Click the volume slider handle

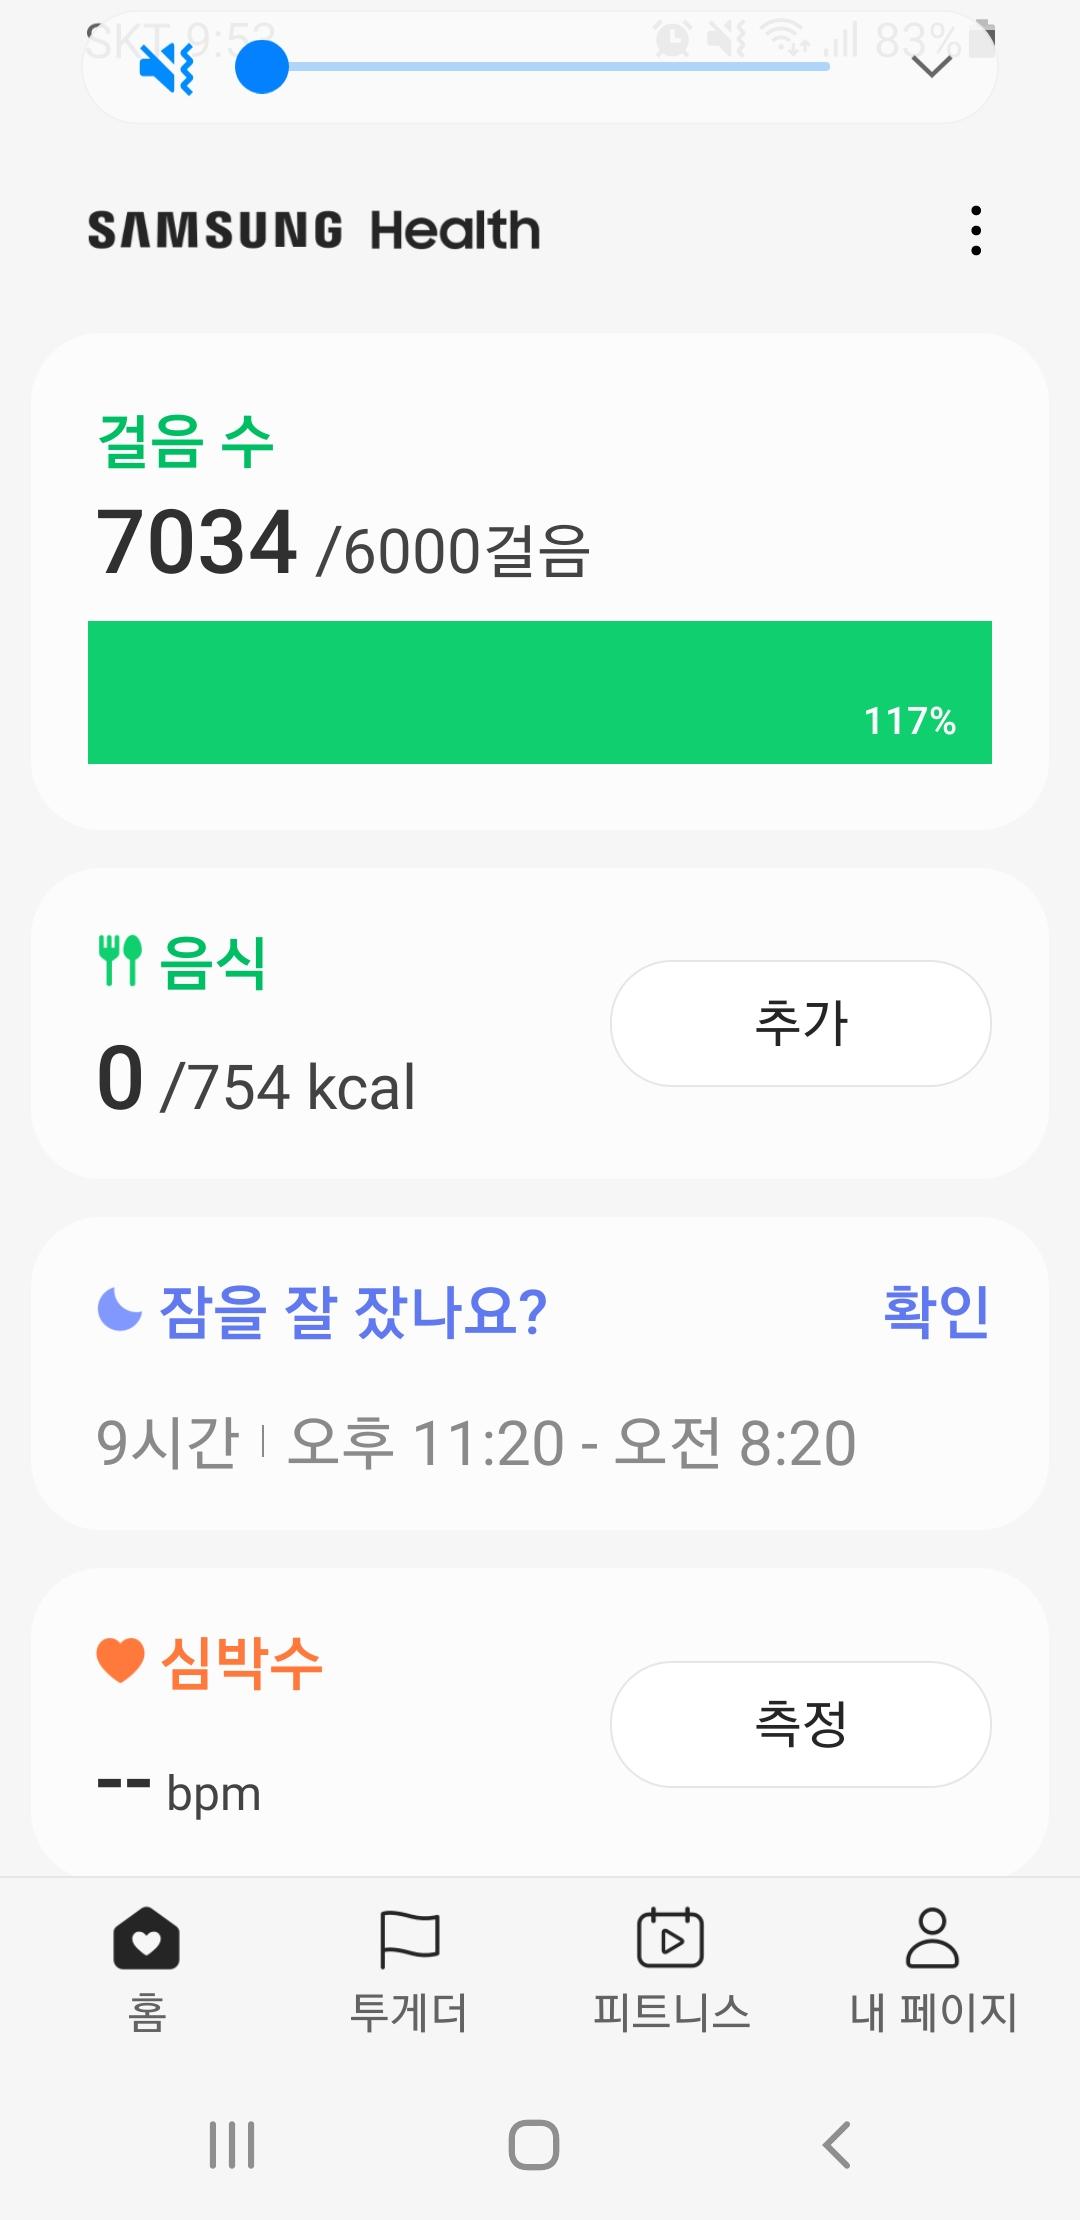(x=262, y=67)
